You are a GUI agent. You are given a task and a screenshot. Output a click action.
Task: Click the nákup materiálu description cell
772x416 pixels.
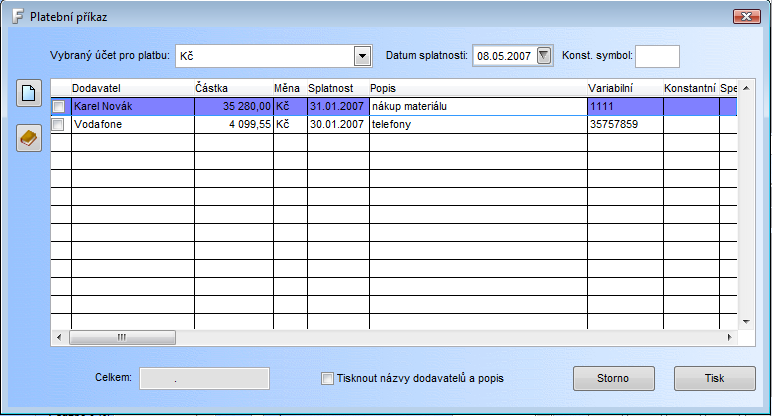(478, 106)
